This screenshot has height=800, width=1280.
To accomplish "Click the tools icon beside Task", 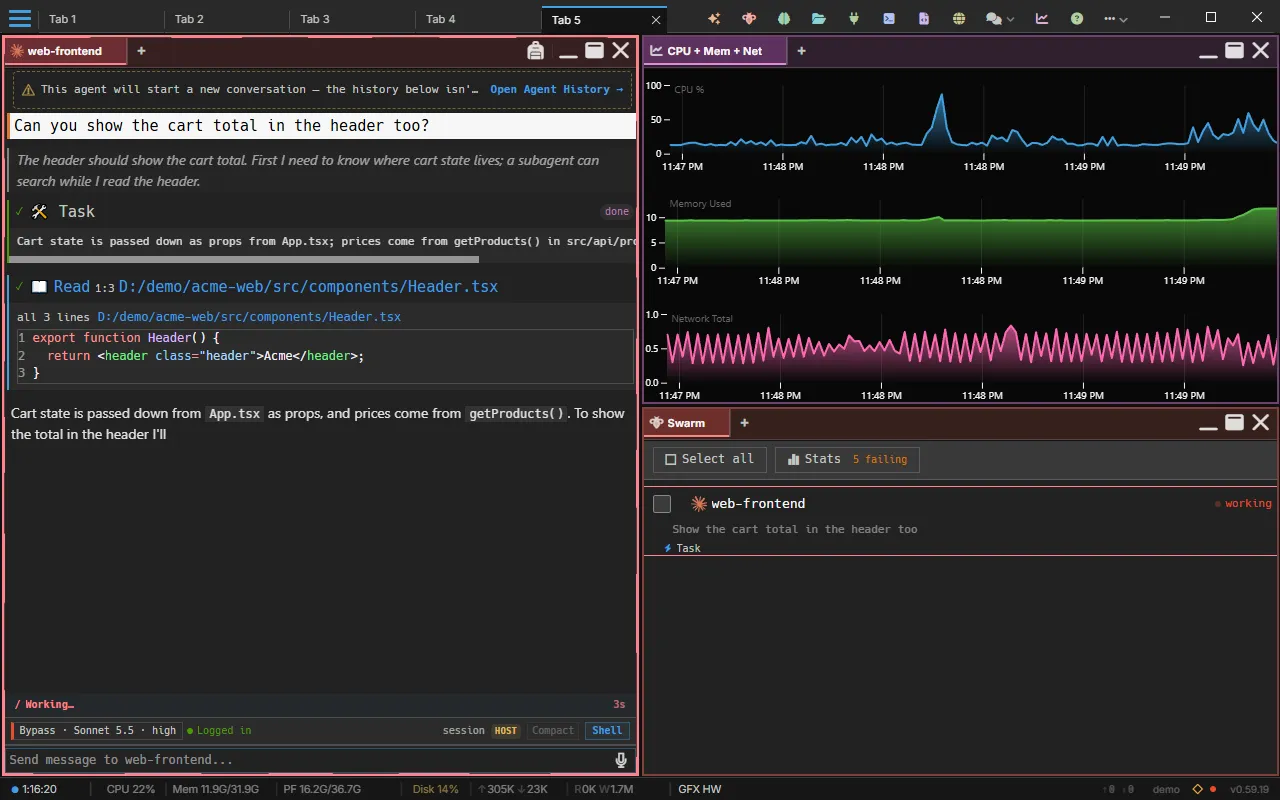I will tap(40, 211).
